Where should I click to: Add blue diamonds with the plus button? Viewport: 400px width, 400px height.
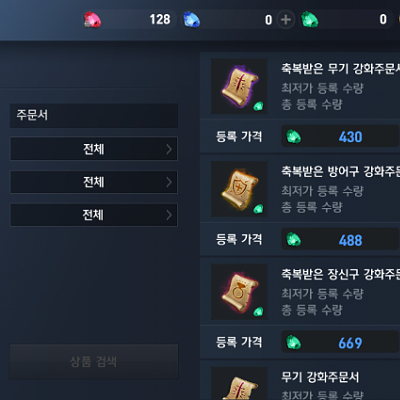(x=286, y=20)
